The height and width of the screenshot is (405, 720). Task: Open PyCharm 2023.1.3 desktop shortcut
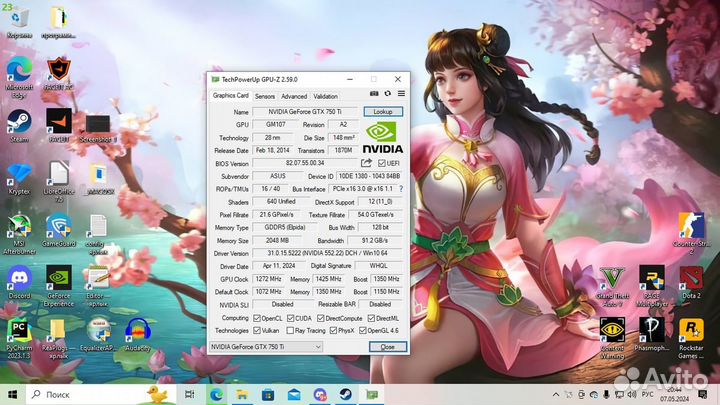pos(19,338)
